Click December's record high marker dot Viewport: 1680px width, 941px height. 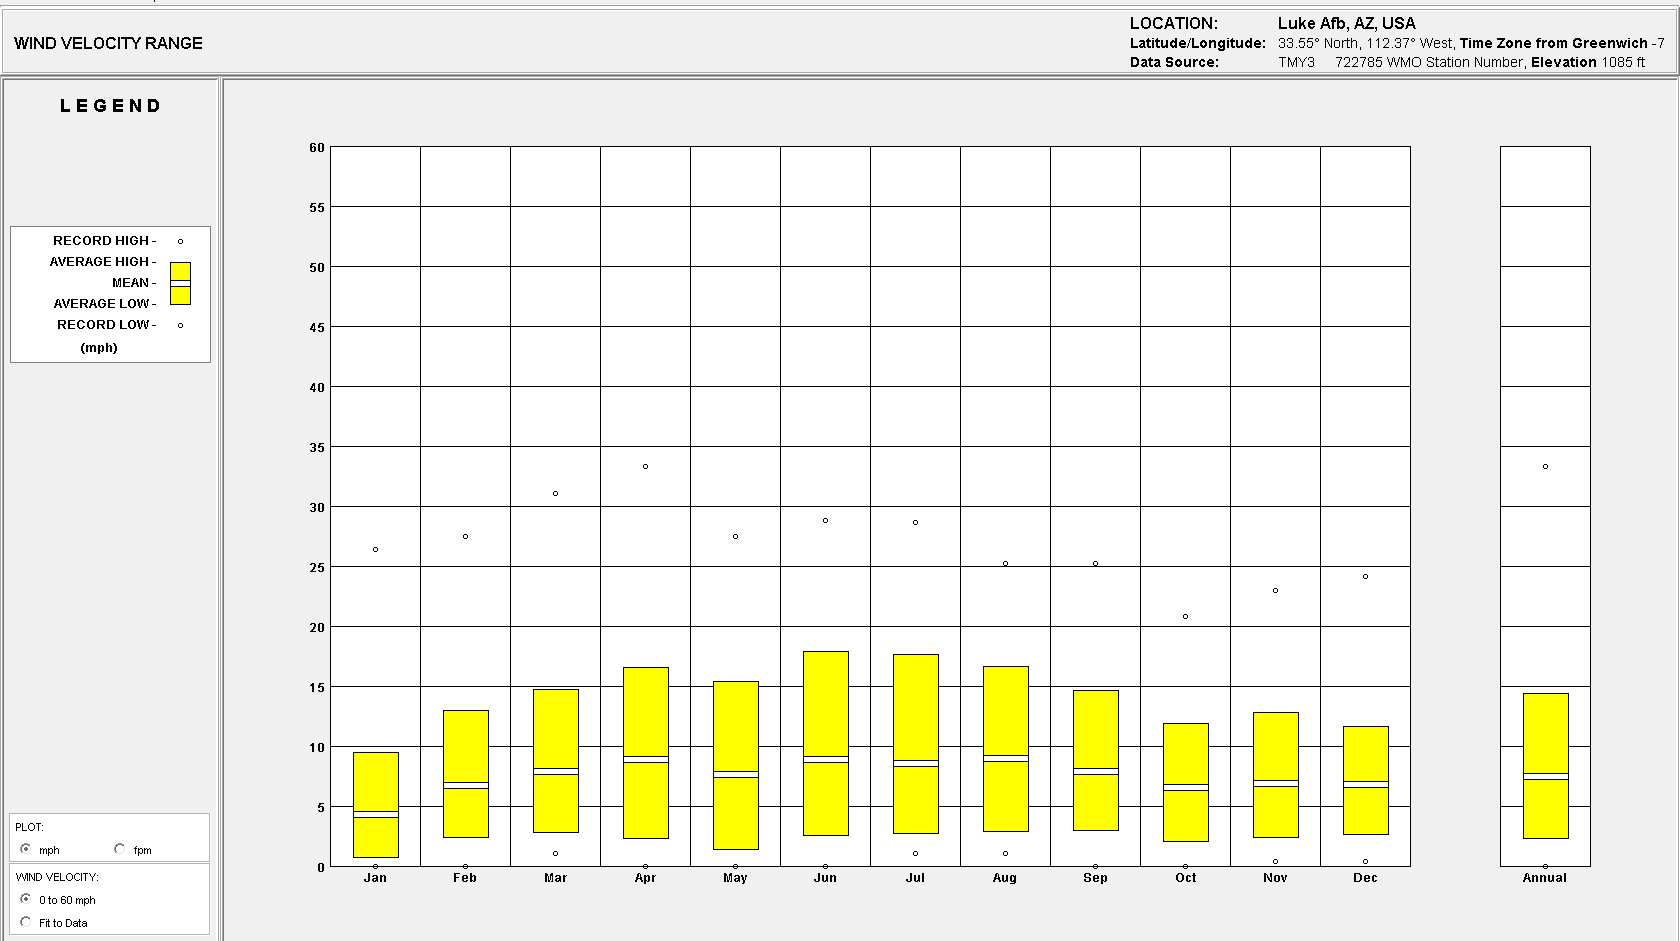point(1365,576)
